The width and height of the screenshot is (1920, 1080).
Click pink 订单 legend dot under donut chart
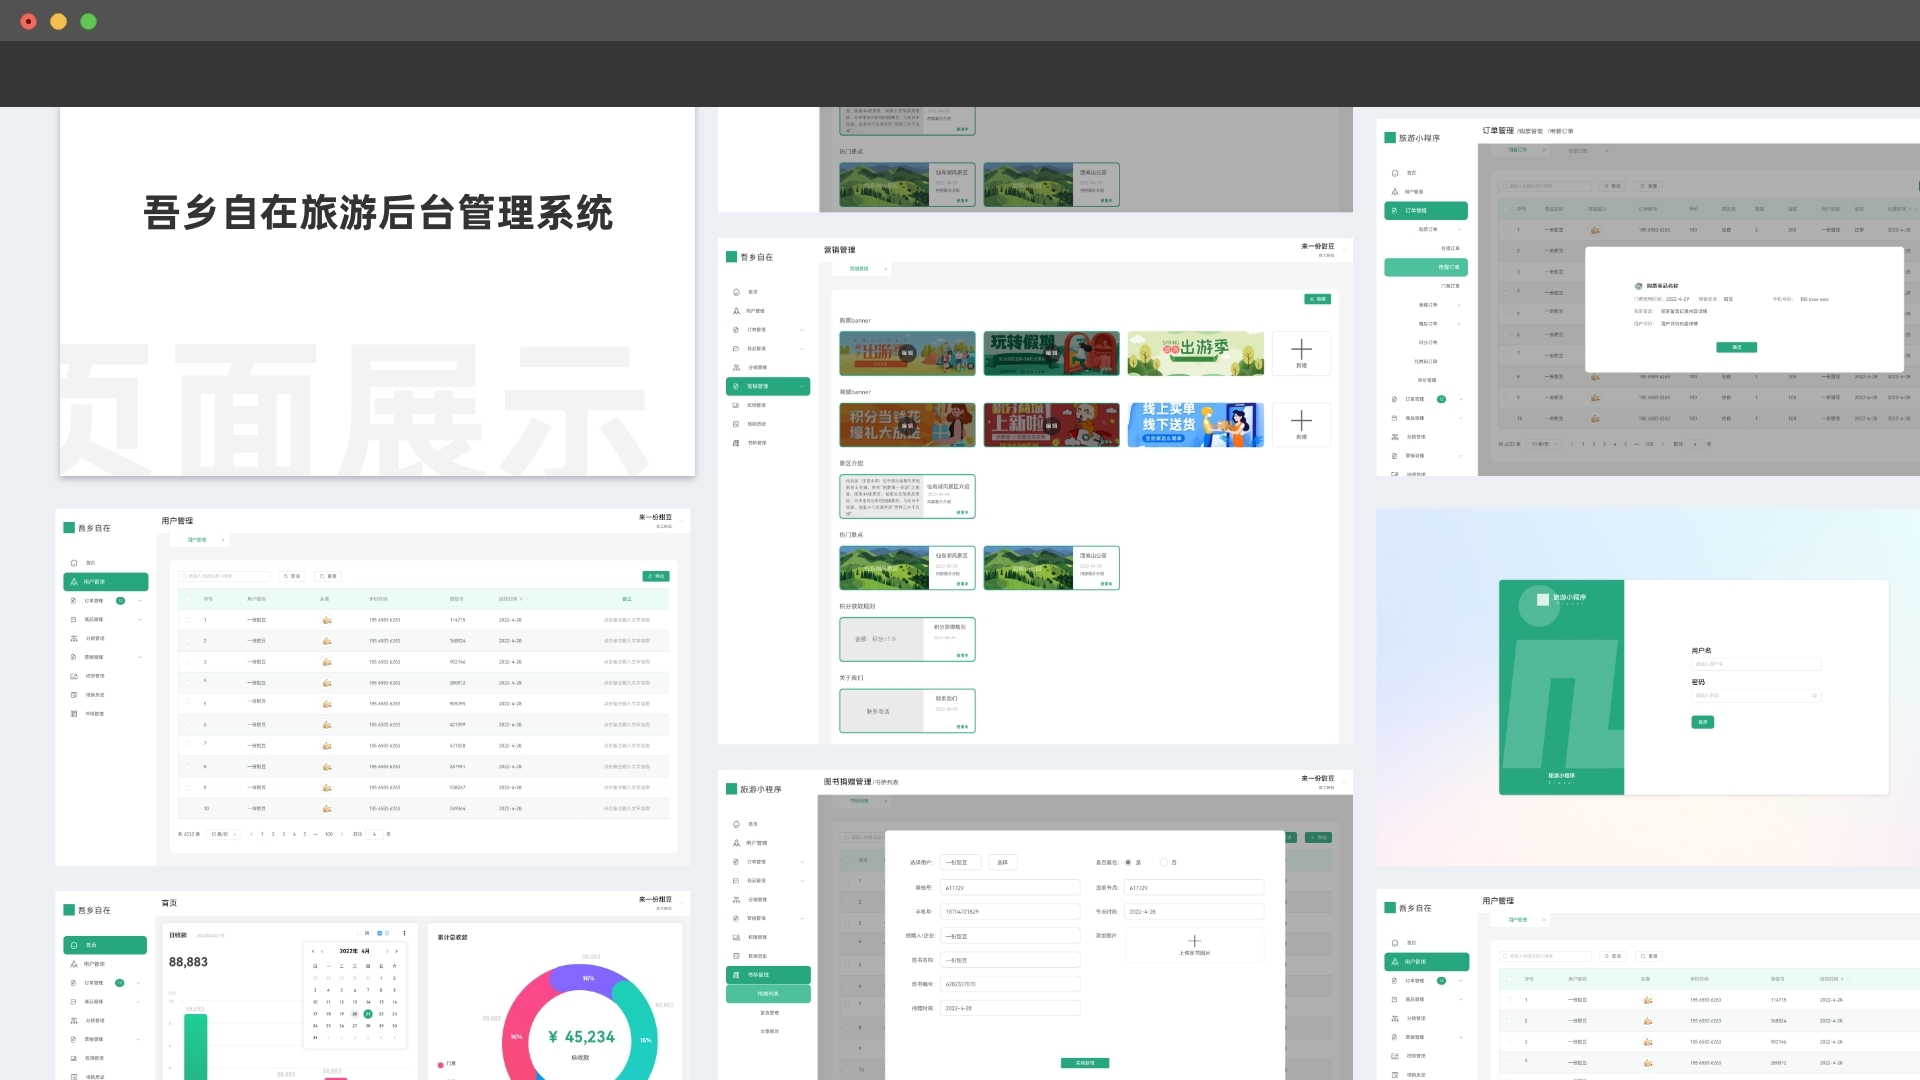click(441, 1064)
